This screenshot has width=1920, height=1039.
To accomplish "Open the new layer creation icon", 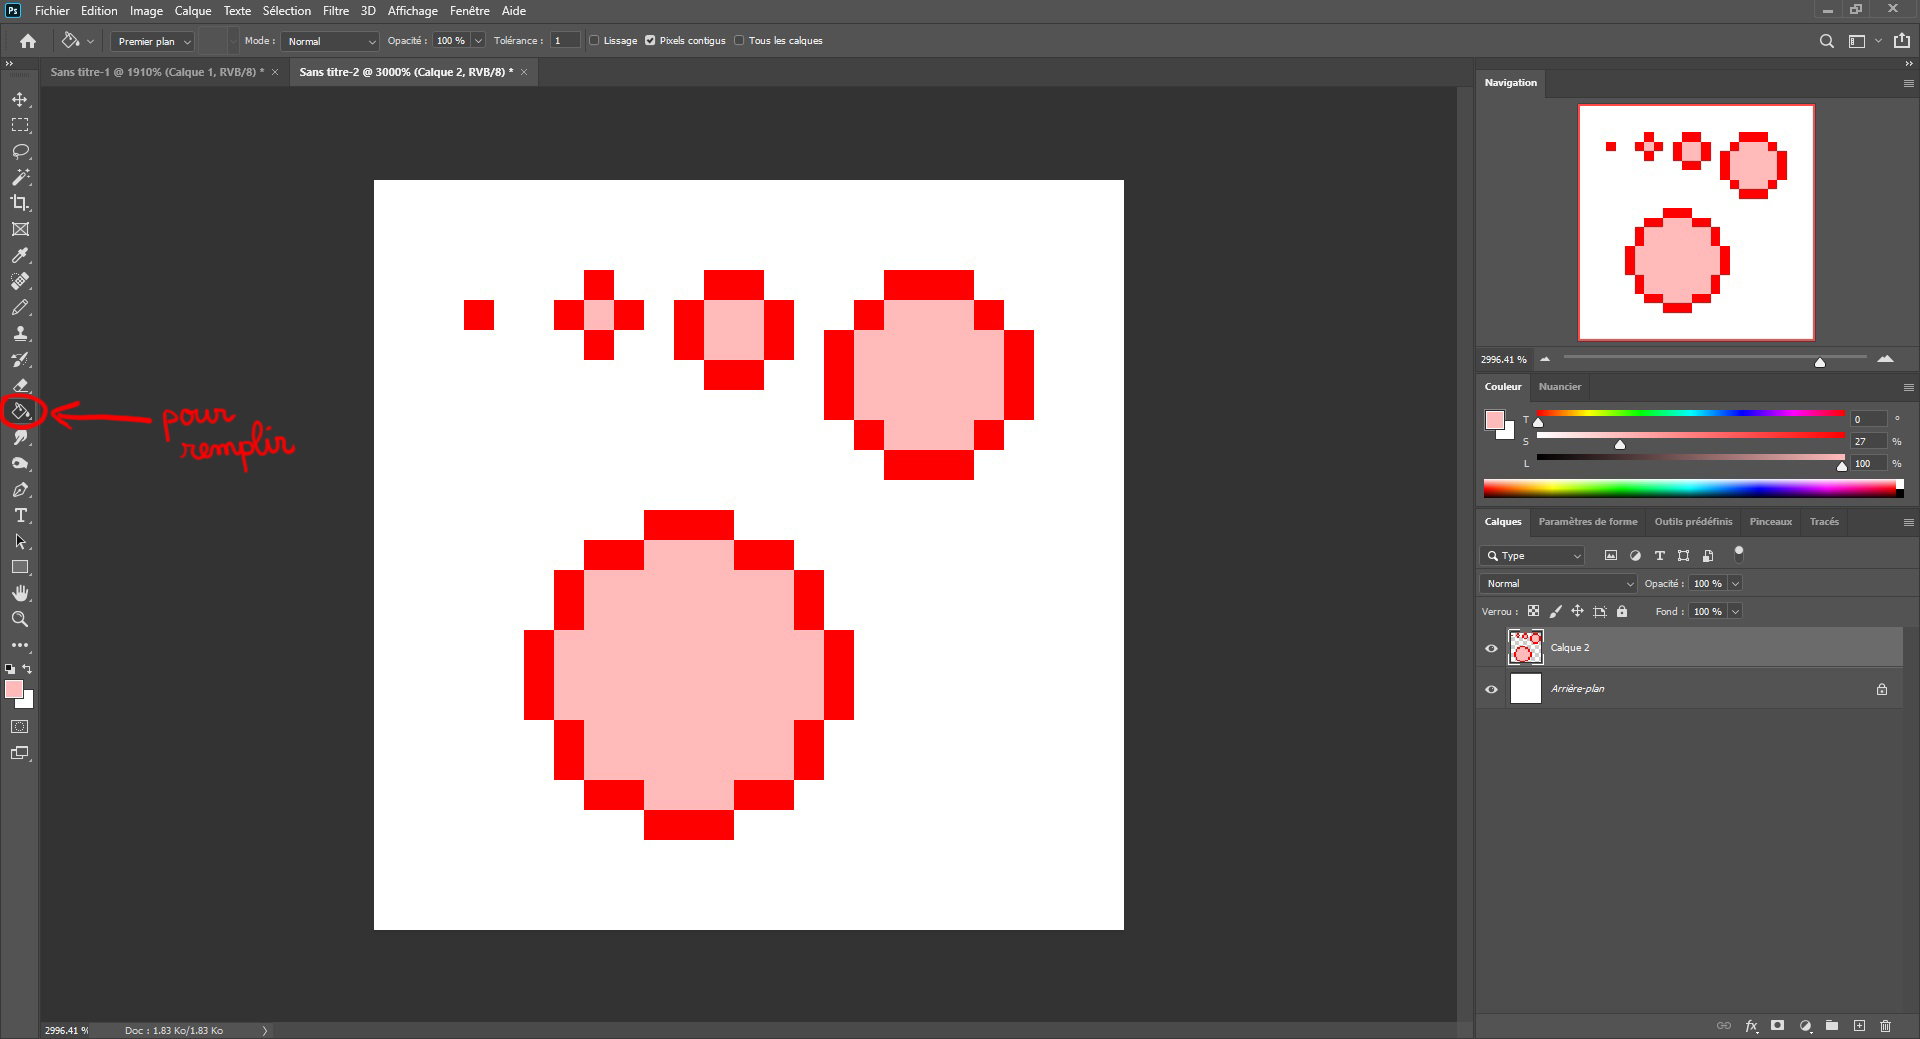I will pyautogui.click(x=1859, y=1025).
